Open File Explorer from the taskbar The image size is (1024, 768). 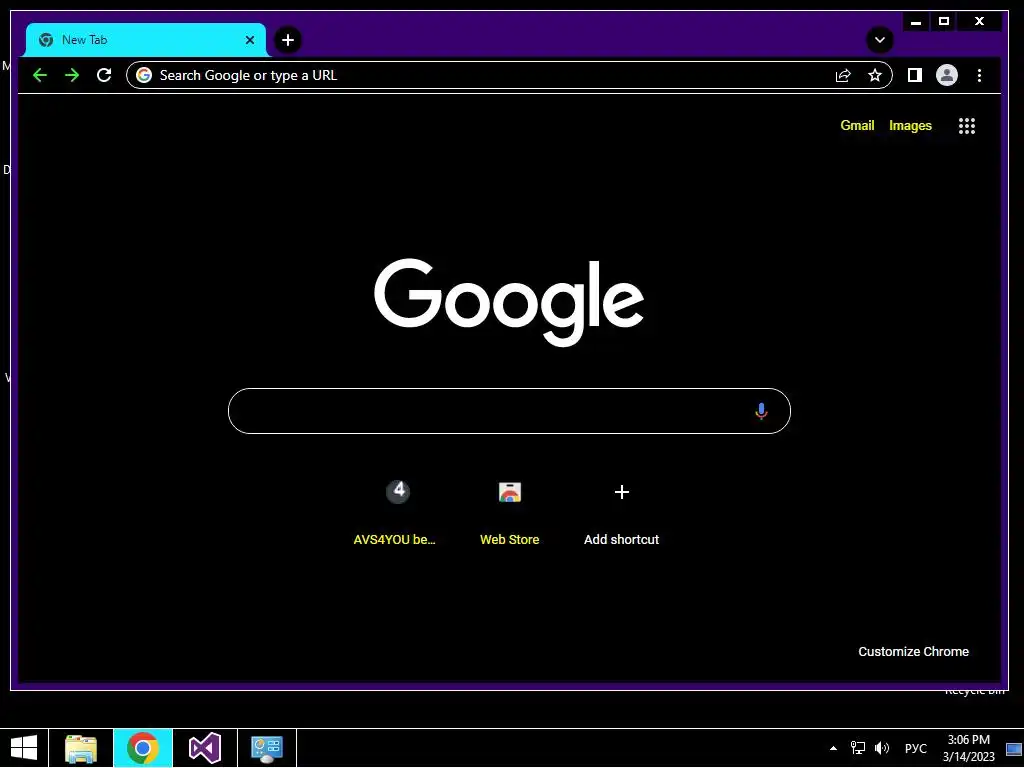(x=81, y=748)
